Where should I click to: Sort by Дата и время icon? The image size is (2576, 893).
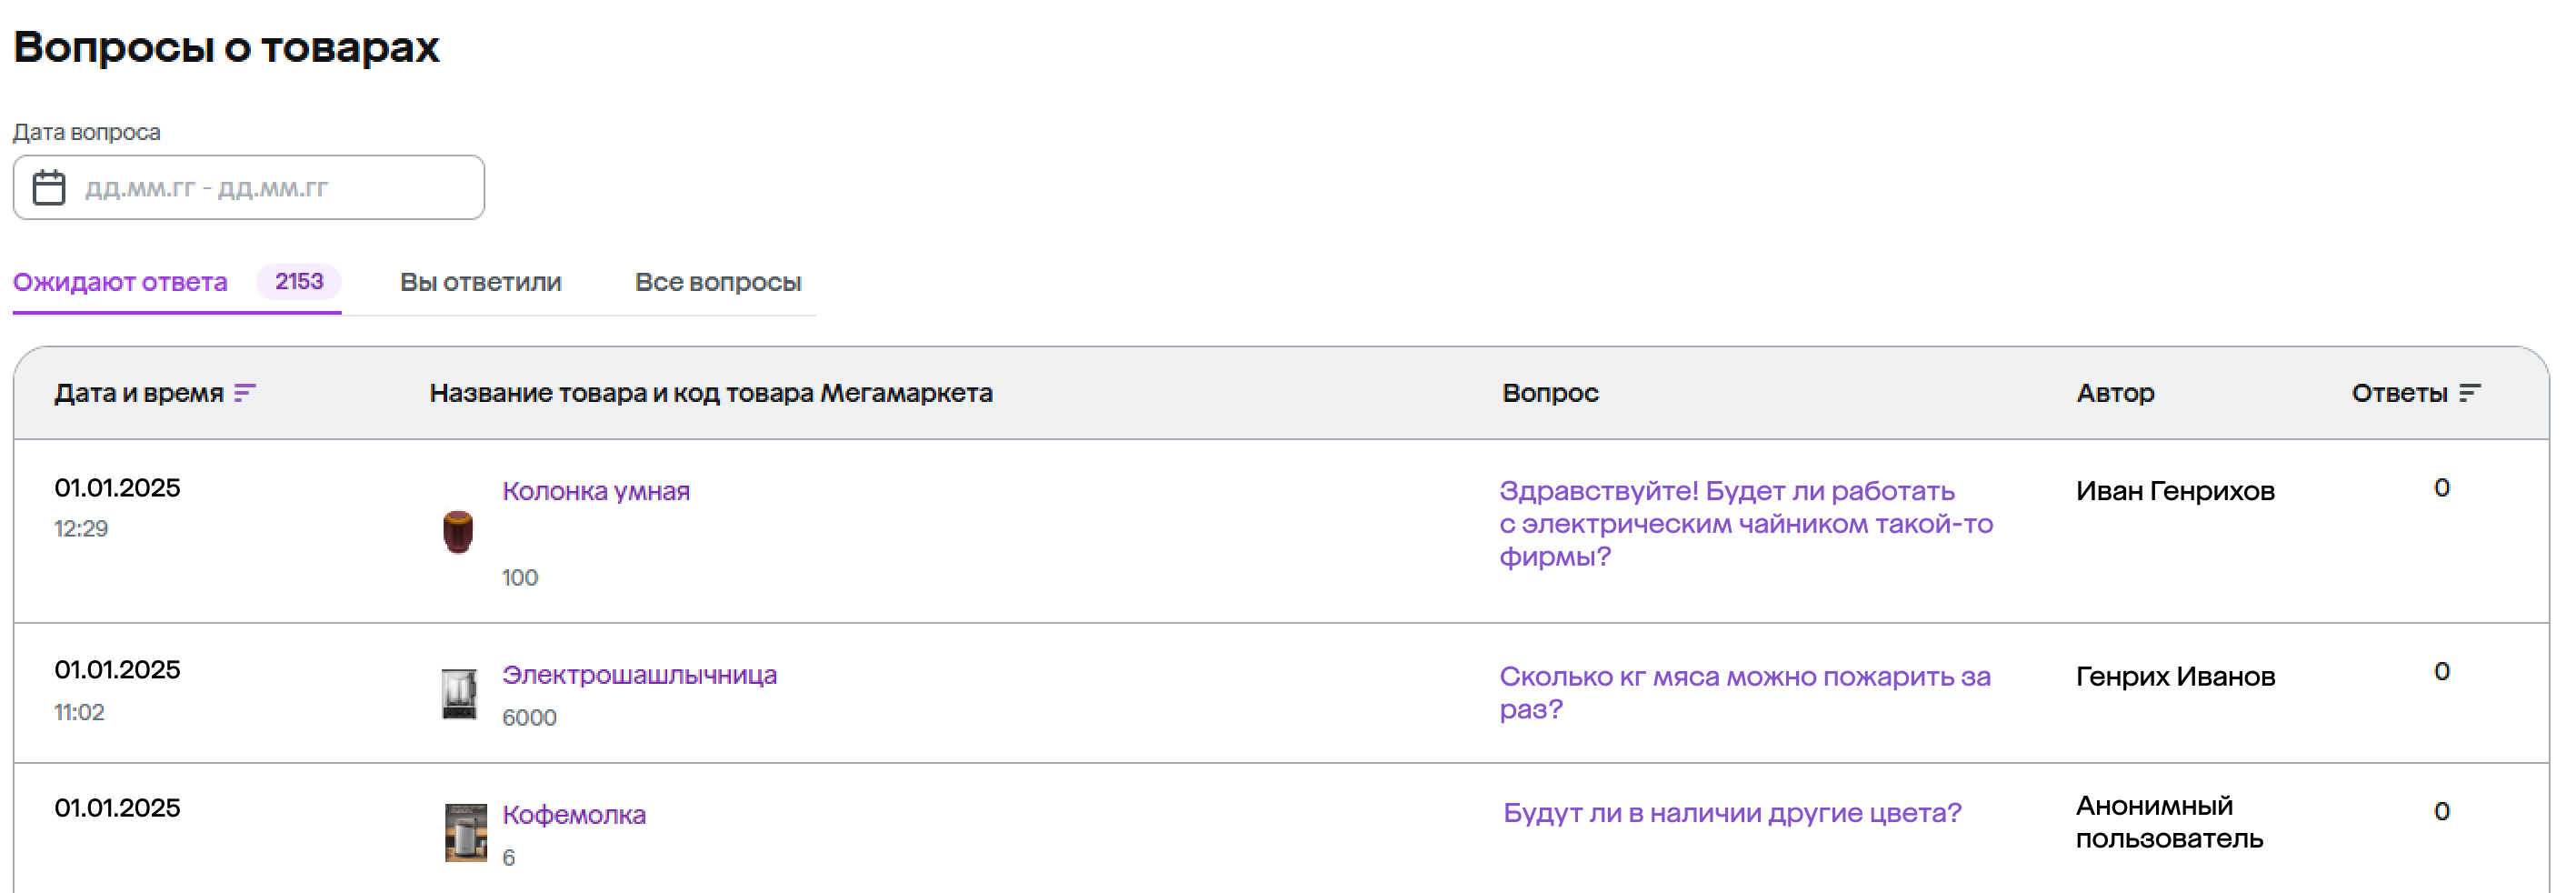point(245,393)
